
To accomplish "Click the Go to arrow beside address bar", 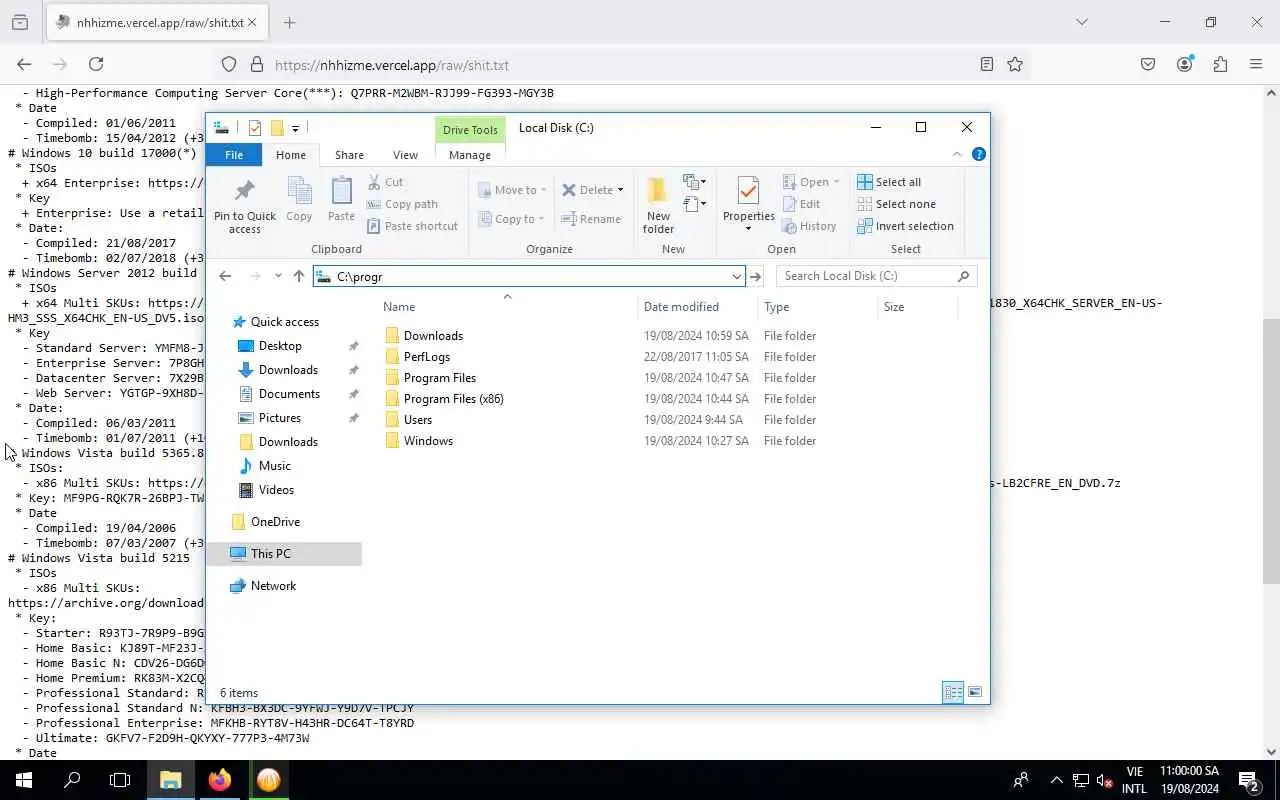I will pyautogui.click(x=756, y=276).
